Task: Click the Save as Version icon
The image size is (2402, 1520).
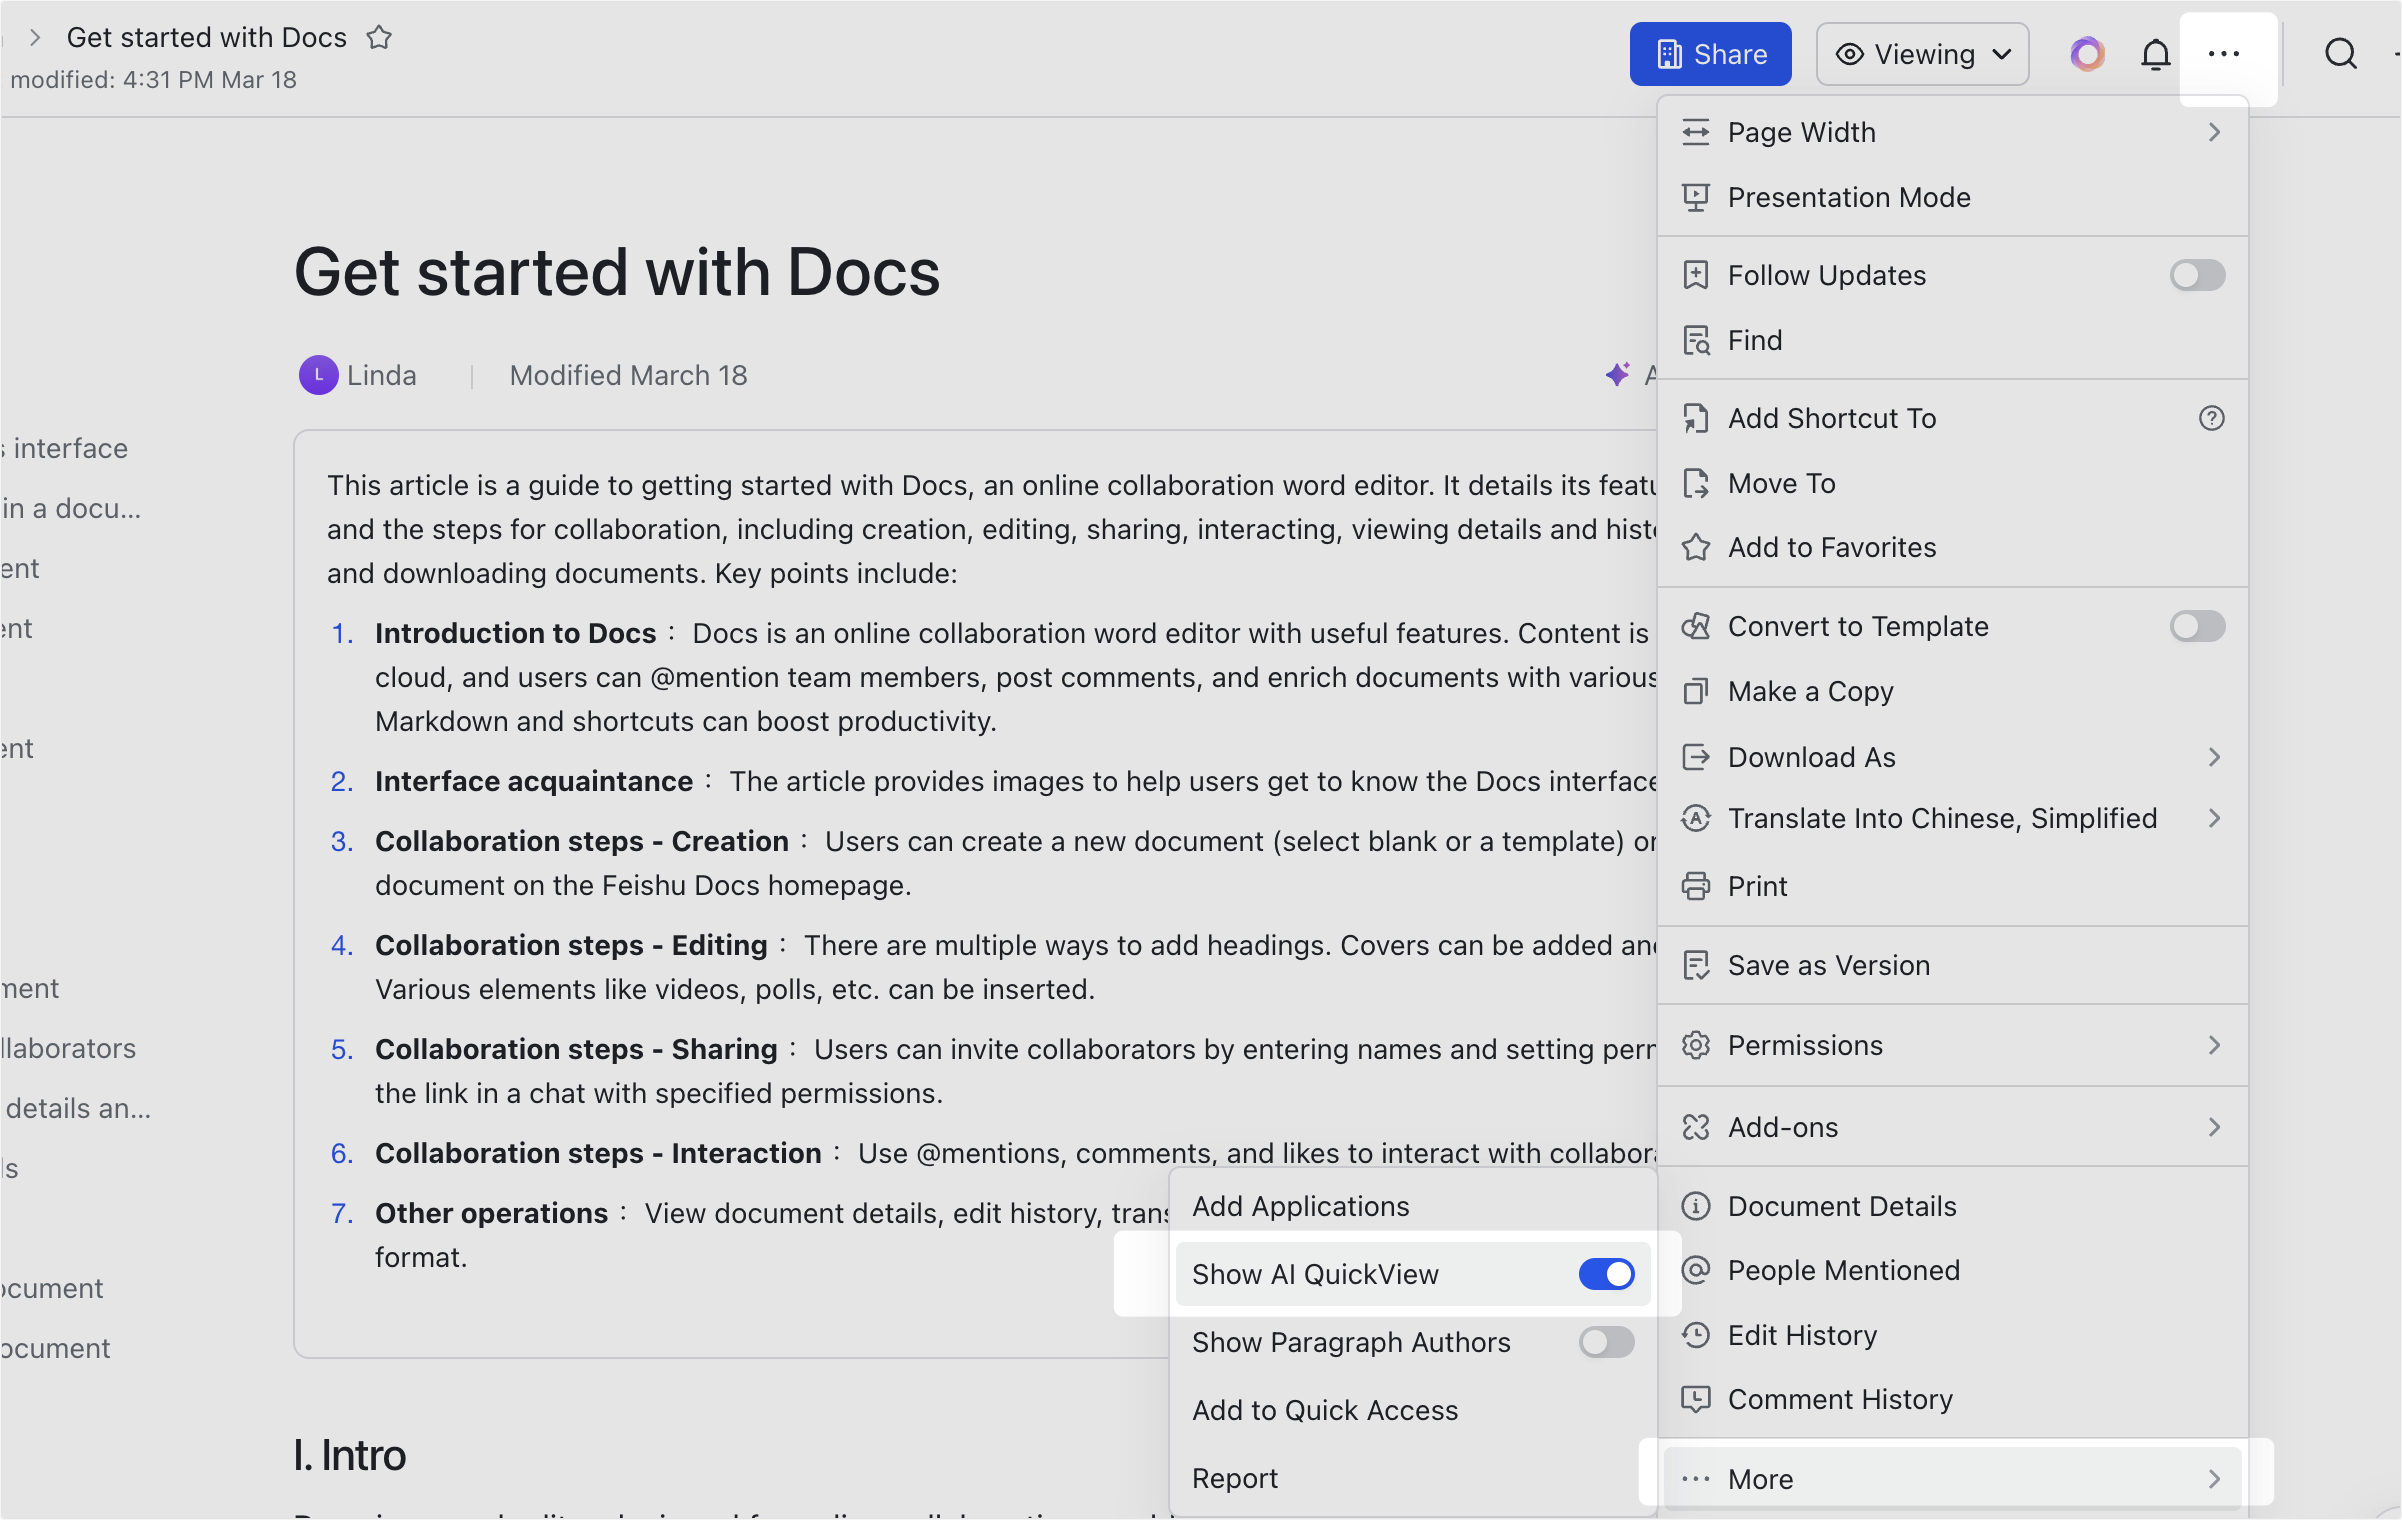Action: pos(1695,965)
